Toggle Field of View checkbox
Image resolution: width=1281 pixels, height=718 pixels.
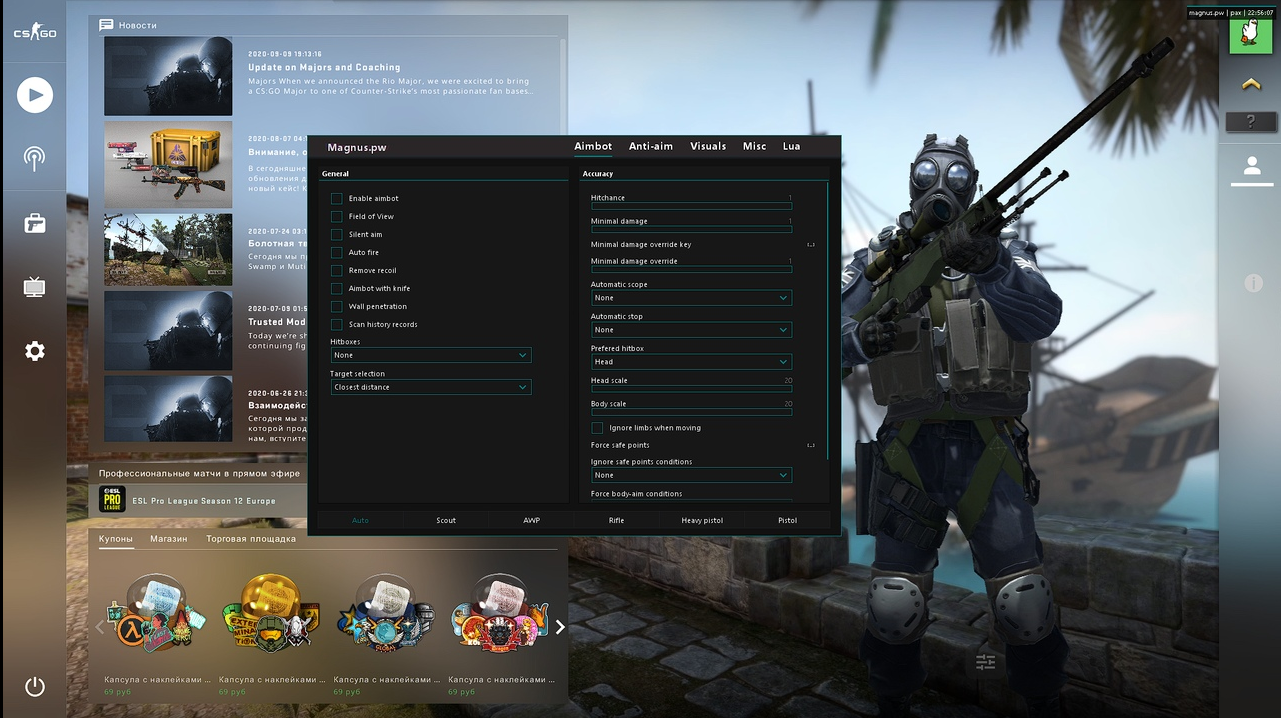point(336,217)
